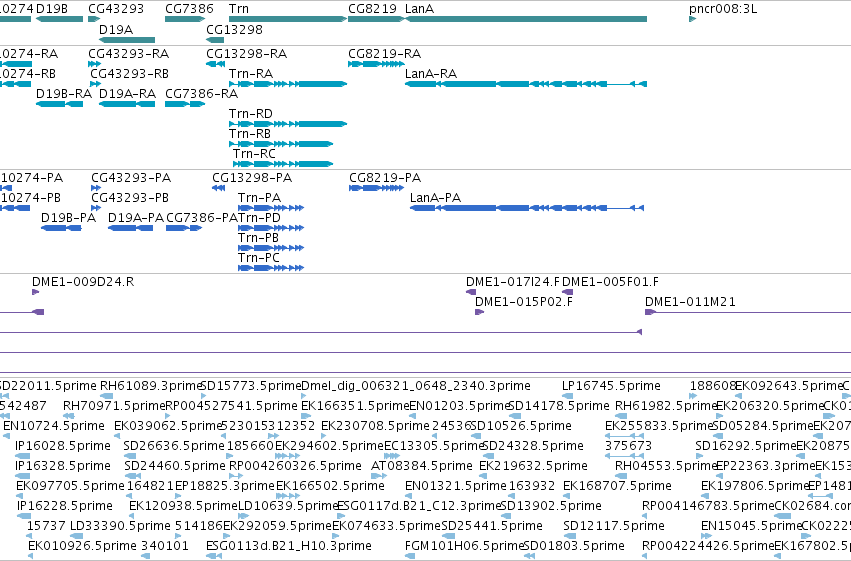The height and width of the screenshot is (561, 851).
Task: Click the D19A-PA protein feature
Action: [x=130, y=228]
